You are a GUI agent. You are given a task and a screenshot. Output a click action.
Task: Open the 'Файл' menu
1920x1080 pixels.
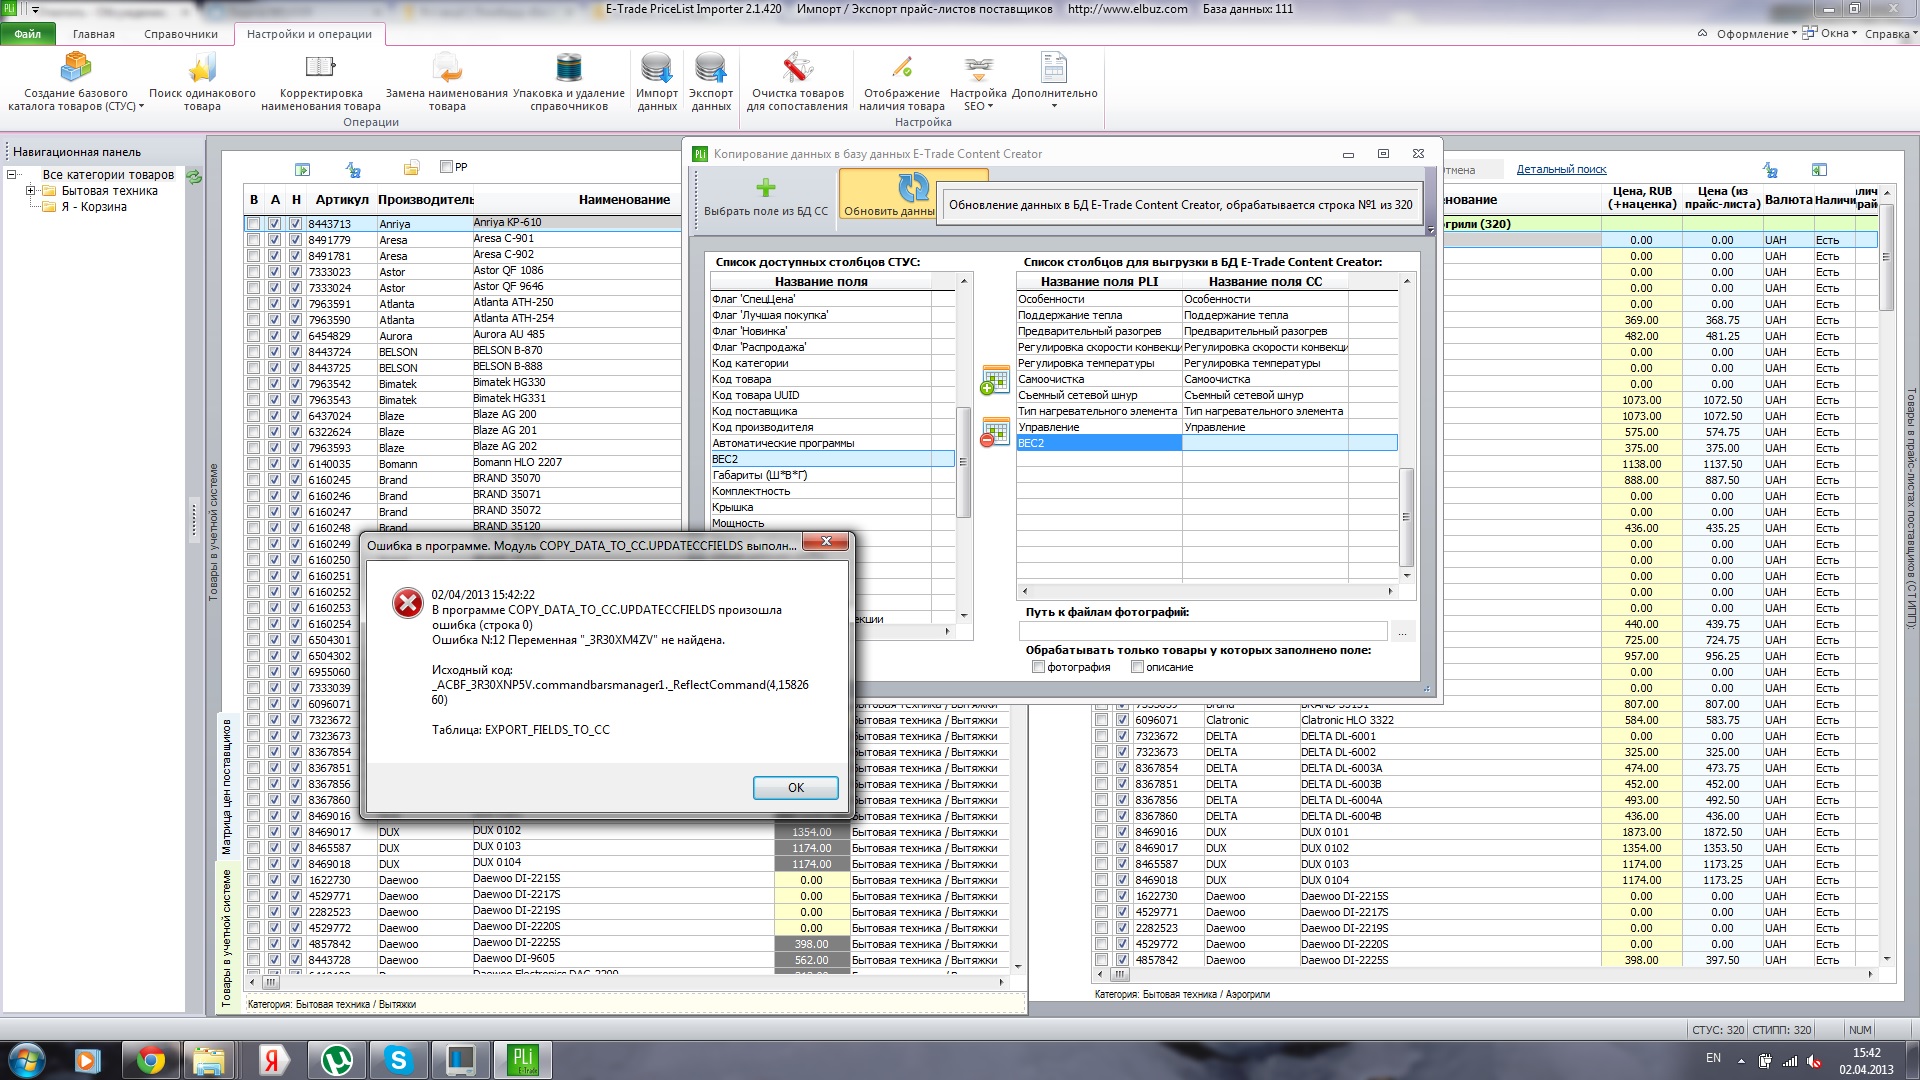click(x=28, y=34)
